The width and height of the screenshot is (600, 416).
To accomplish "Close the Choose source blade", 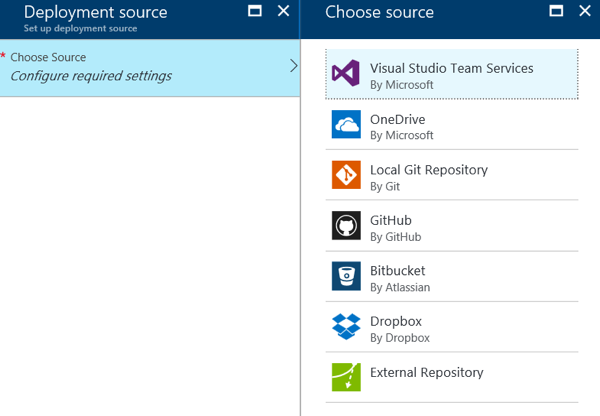I will pyautogui.click(x=585, y=11).
